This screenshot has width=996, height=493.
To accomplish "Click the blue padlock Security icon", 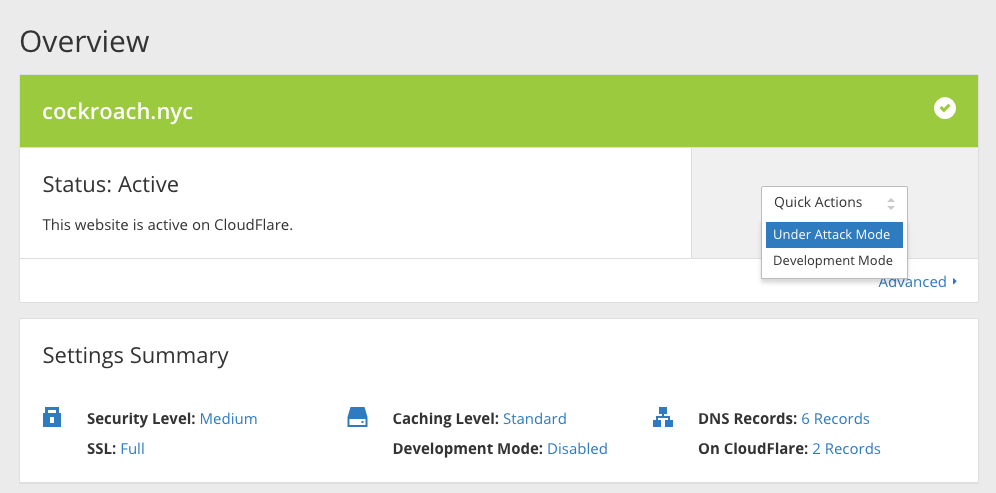I will (x=51, y=417).
